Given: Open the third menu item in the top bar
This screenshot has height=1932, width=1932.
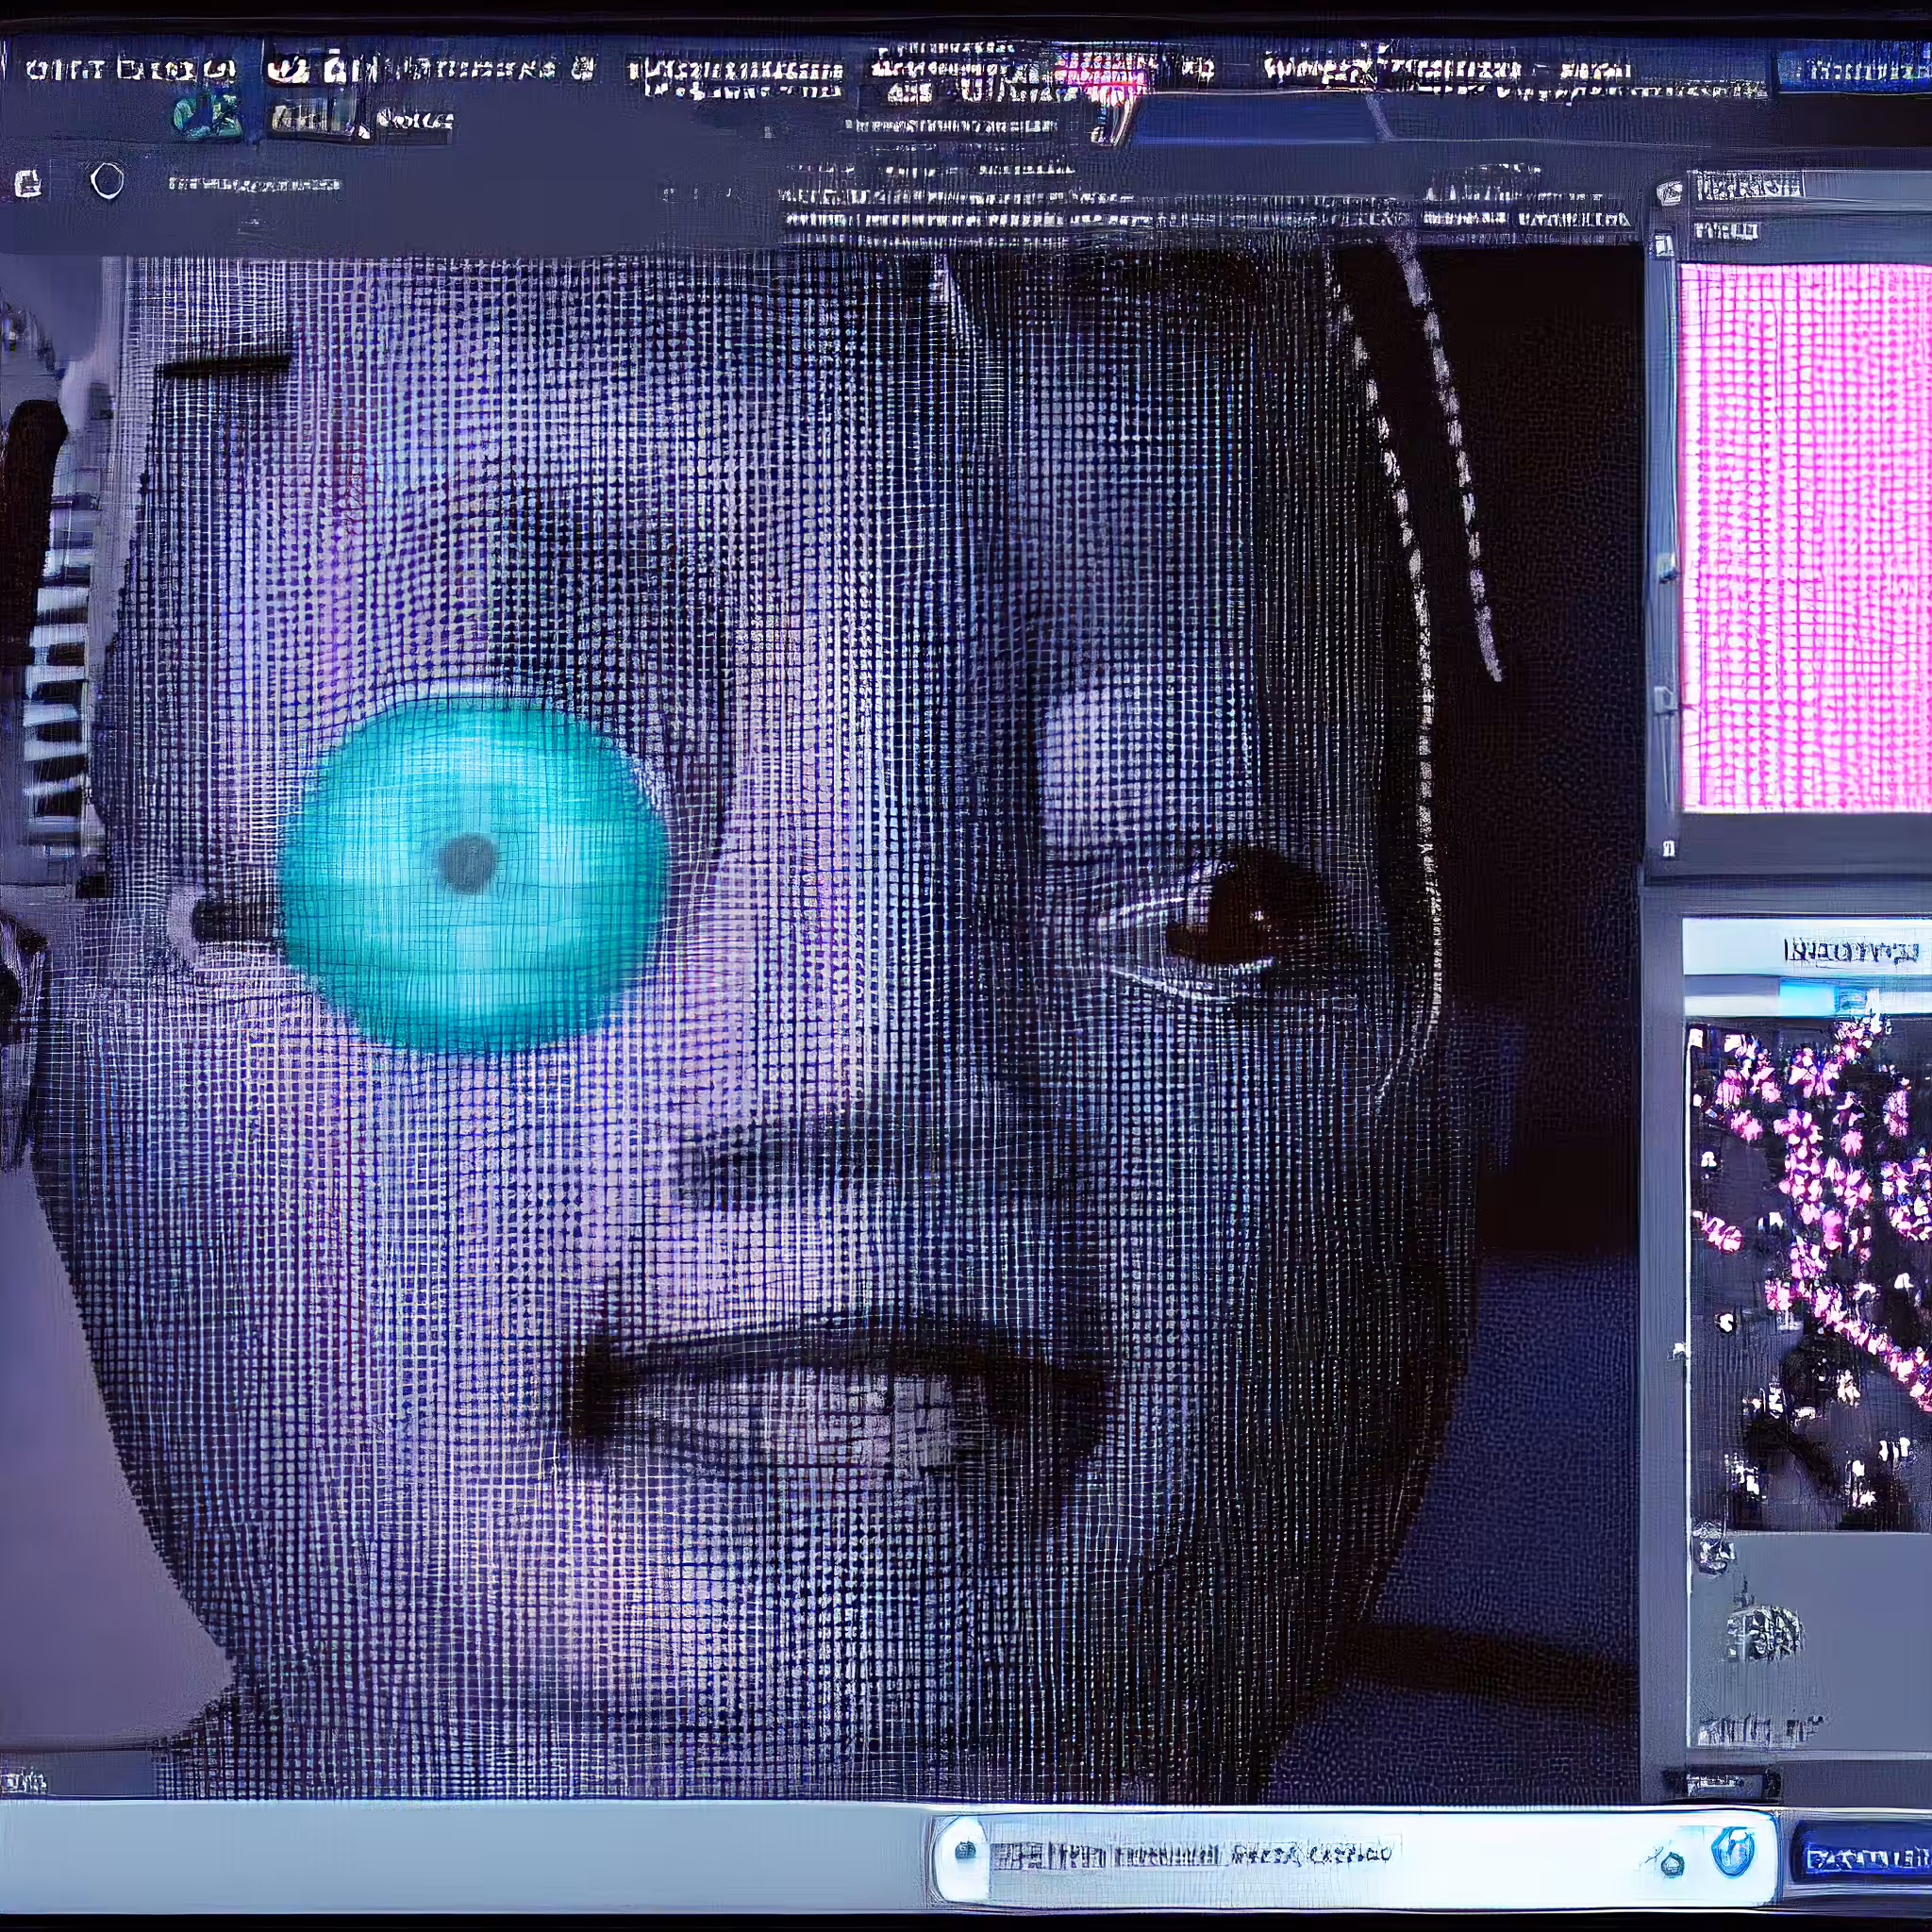Looking at the screenshot, I should tap(735, 76).
